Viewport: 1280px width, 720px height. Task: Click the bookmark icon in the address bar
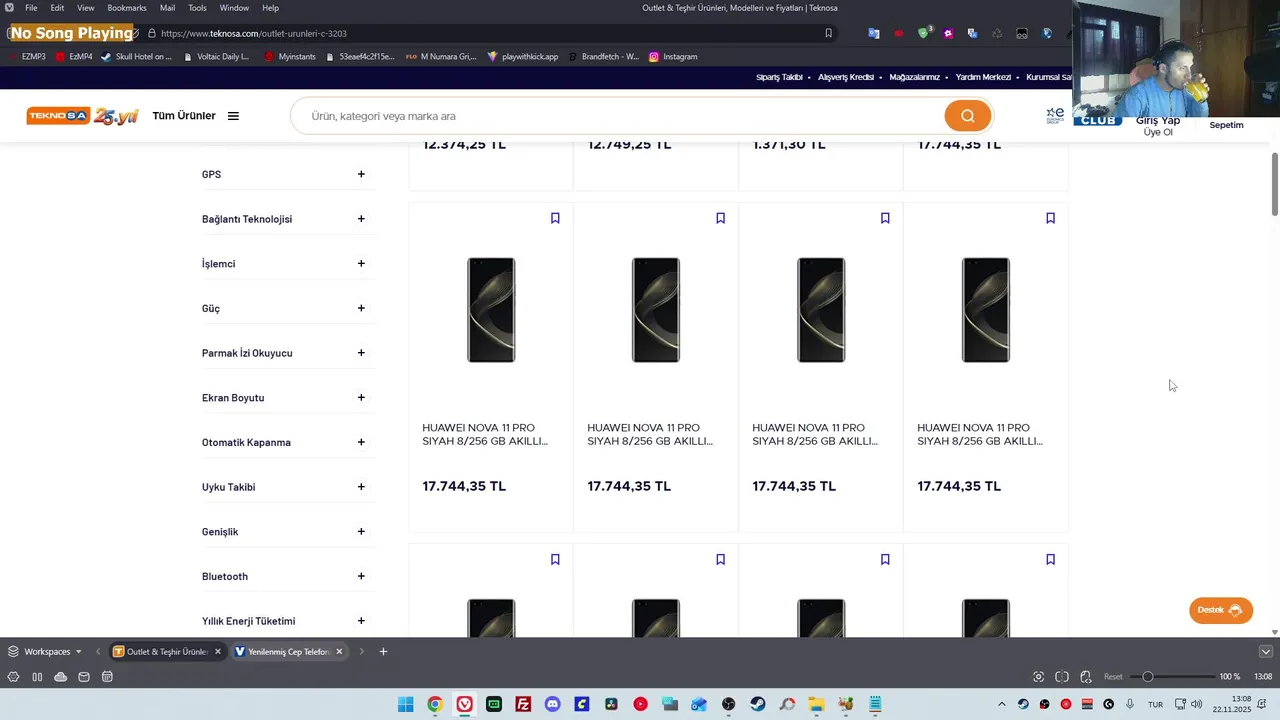pos(828,33)
